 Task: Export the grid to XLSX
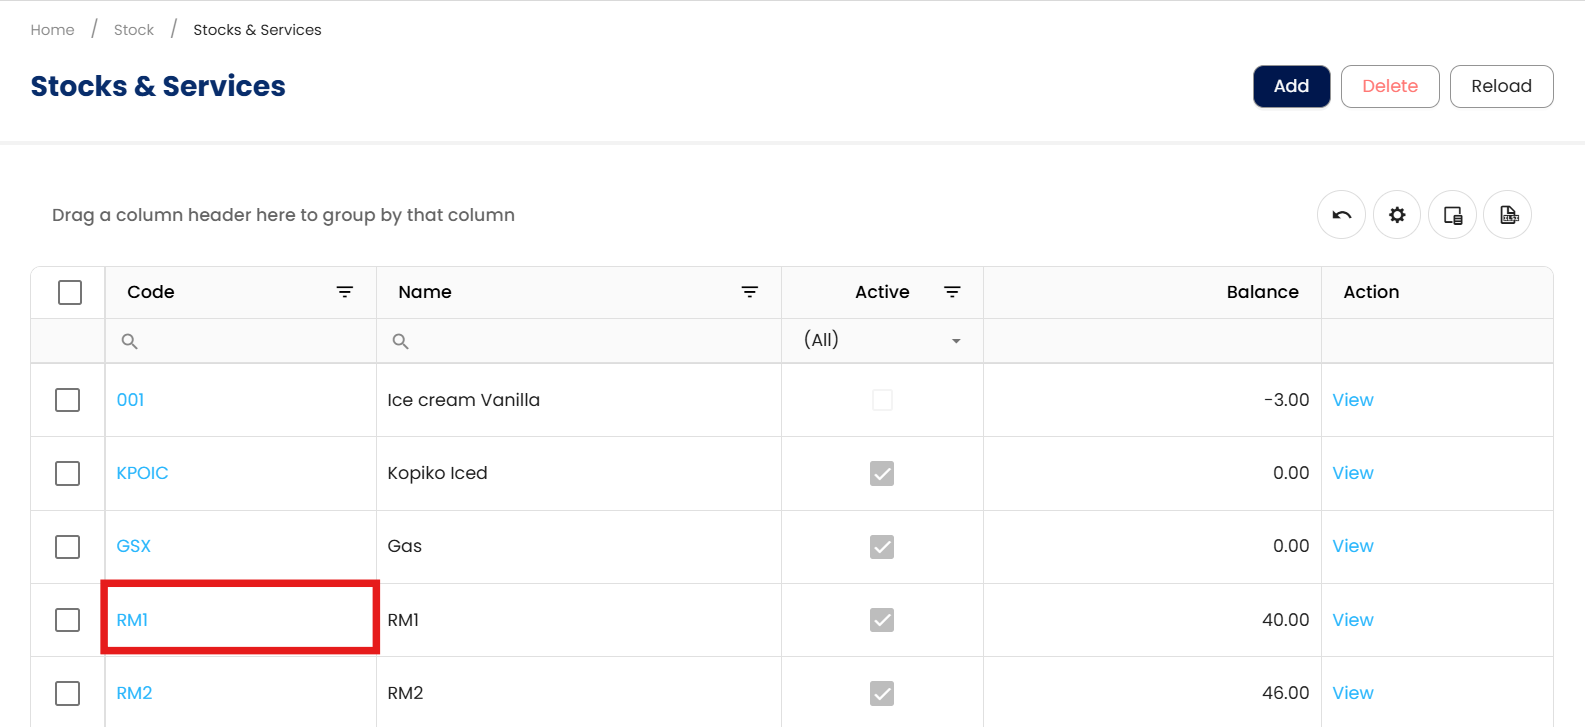tap(1508, 215)
